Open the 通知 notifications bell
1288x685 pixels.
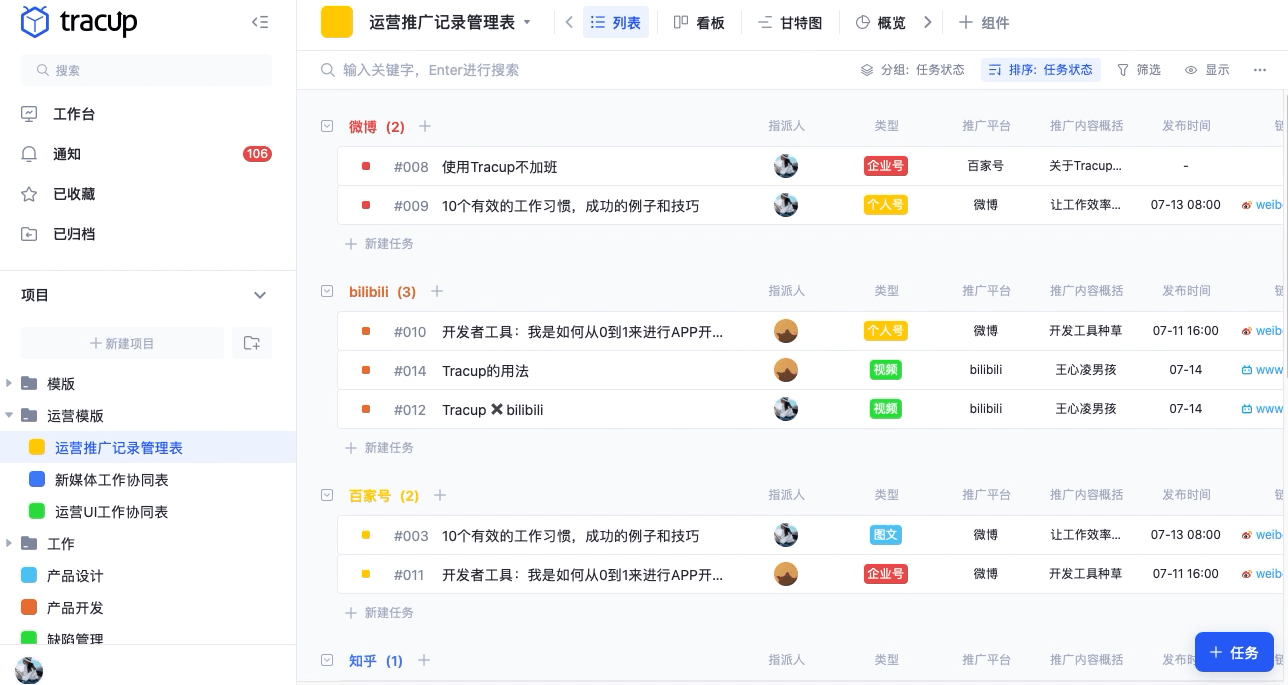67,154
